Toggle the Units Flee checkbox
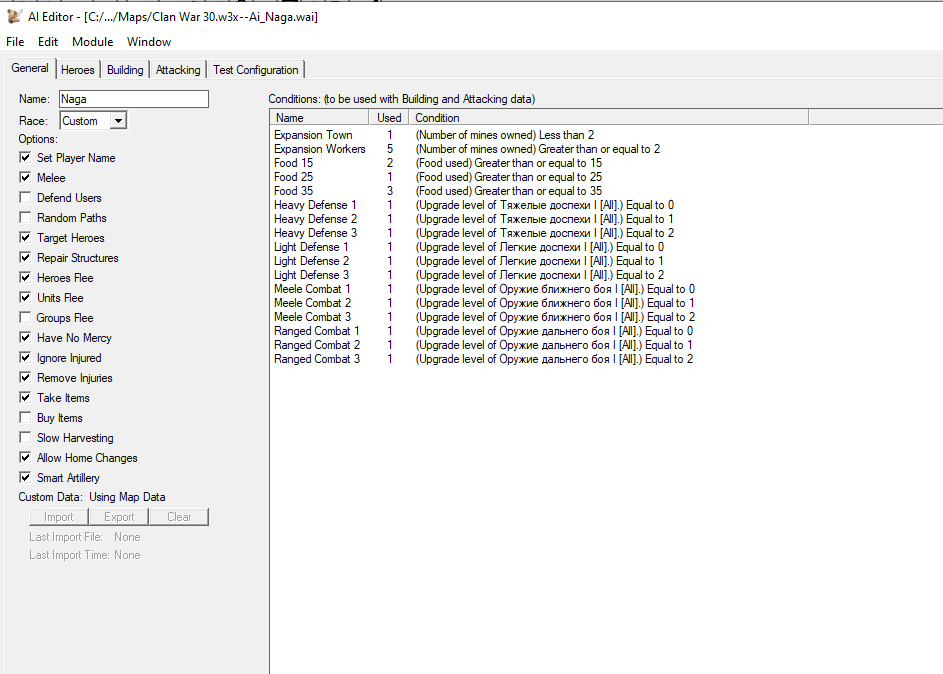This screenshot has width=943, height=674. 25,297
